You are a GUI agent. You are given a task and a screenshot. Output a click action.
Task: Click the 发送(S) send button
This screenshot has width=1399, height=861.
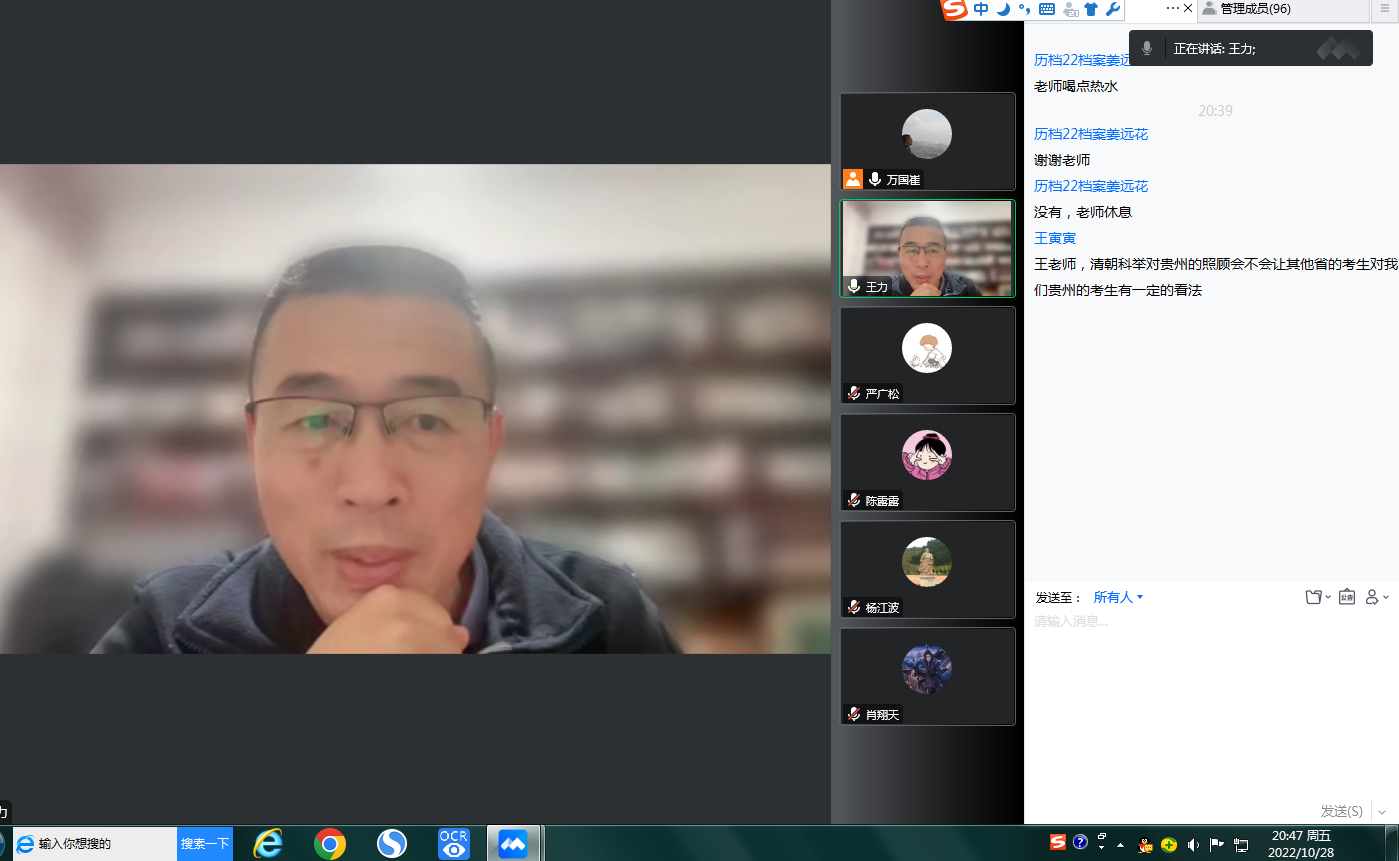click(x=1341, y=811)
